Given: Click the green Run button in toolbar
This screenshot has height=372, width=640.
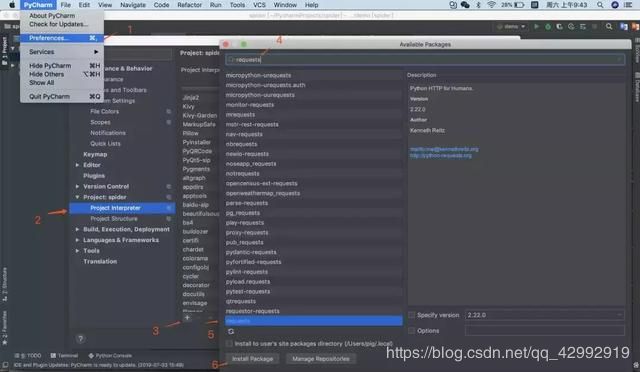Looking at the screenshot, I should [536, 27].
